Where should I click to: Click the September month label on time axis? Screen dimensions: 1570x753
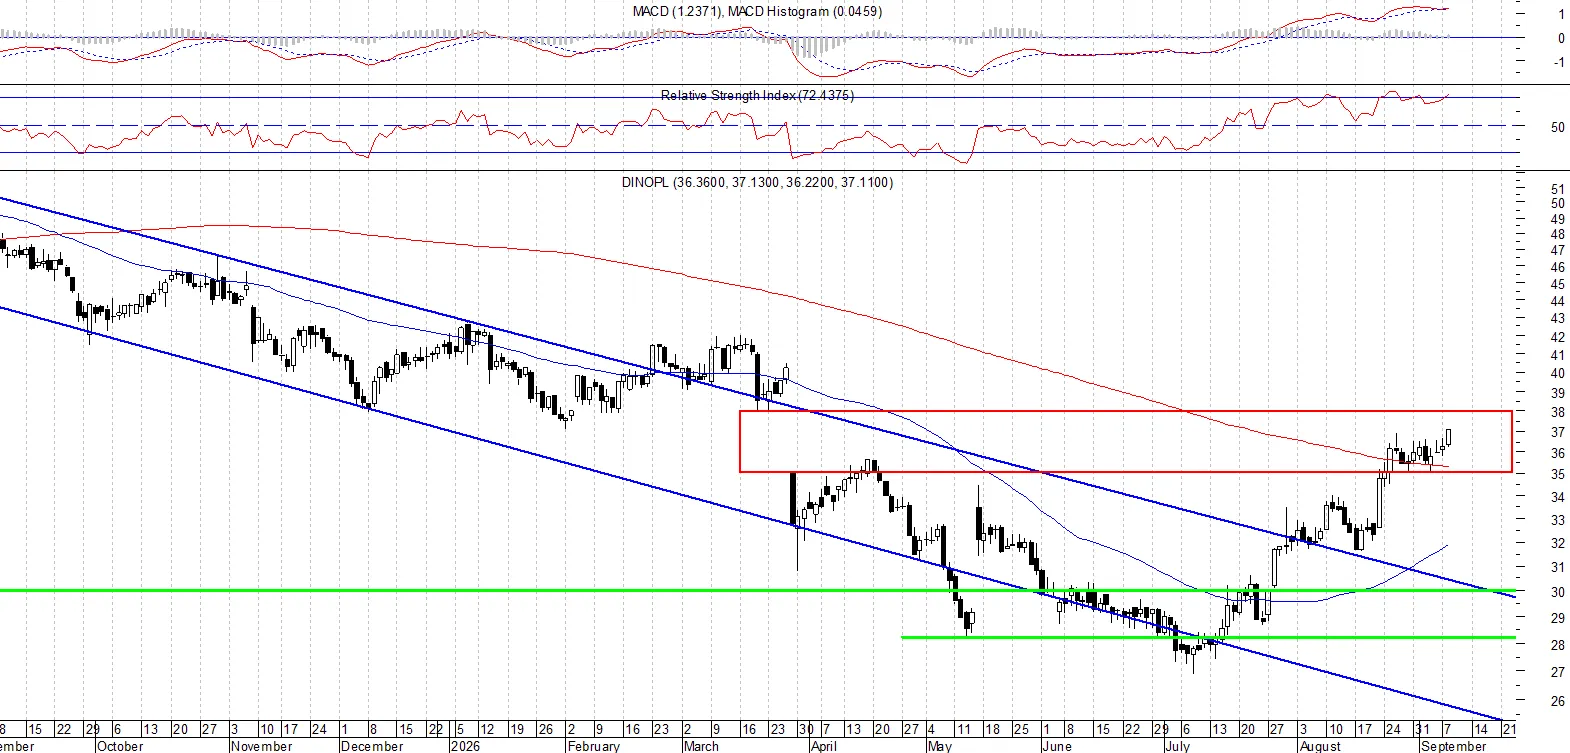click(1453, 746)
